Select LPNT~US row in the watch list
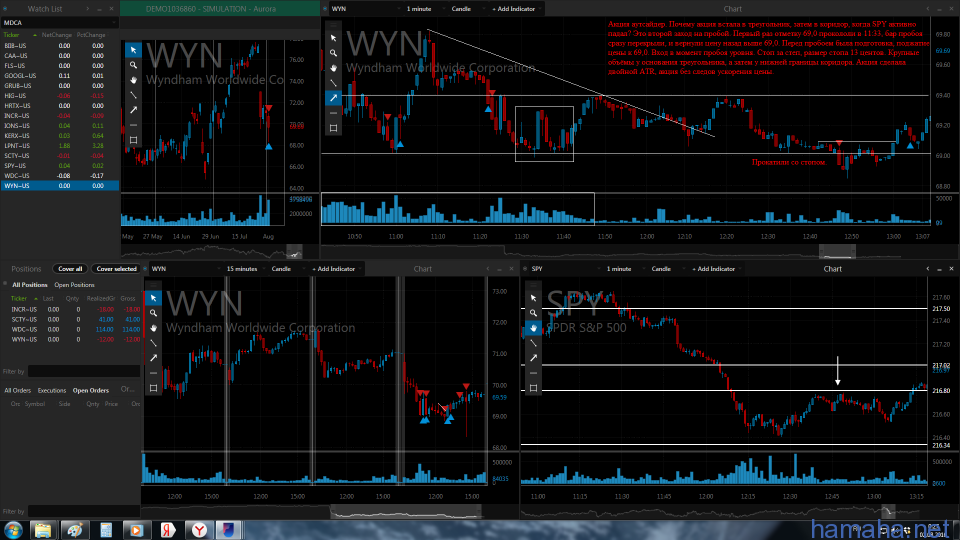The width and height of the screenshot is (960, 540). point(60,146)
